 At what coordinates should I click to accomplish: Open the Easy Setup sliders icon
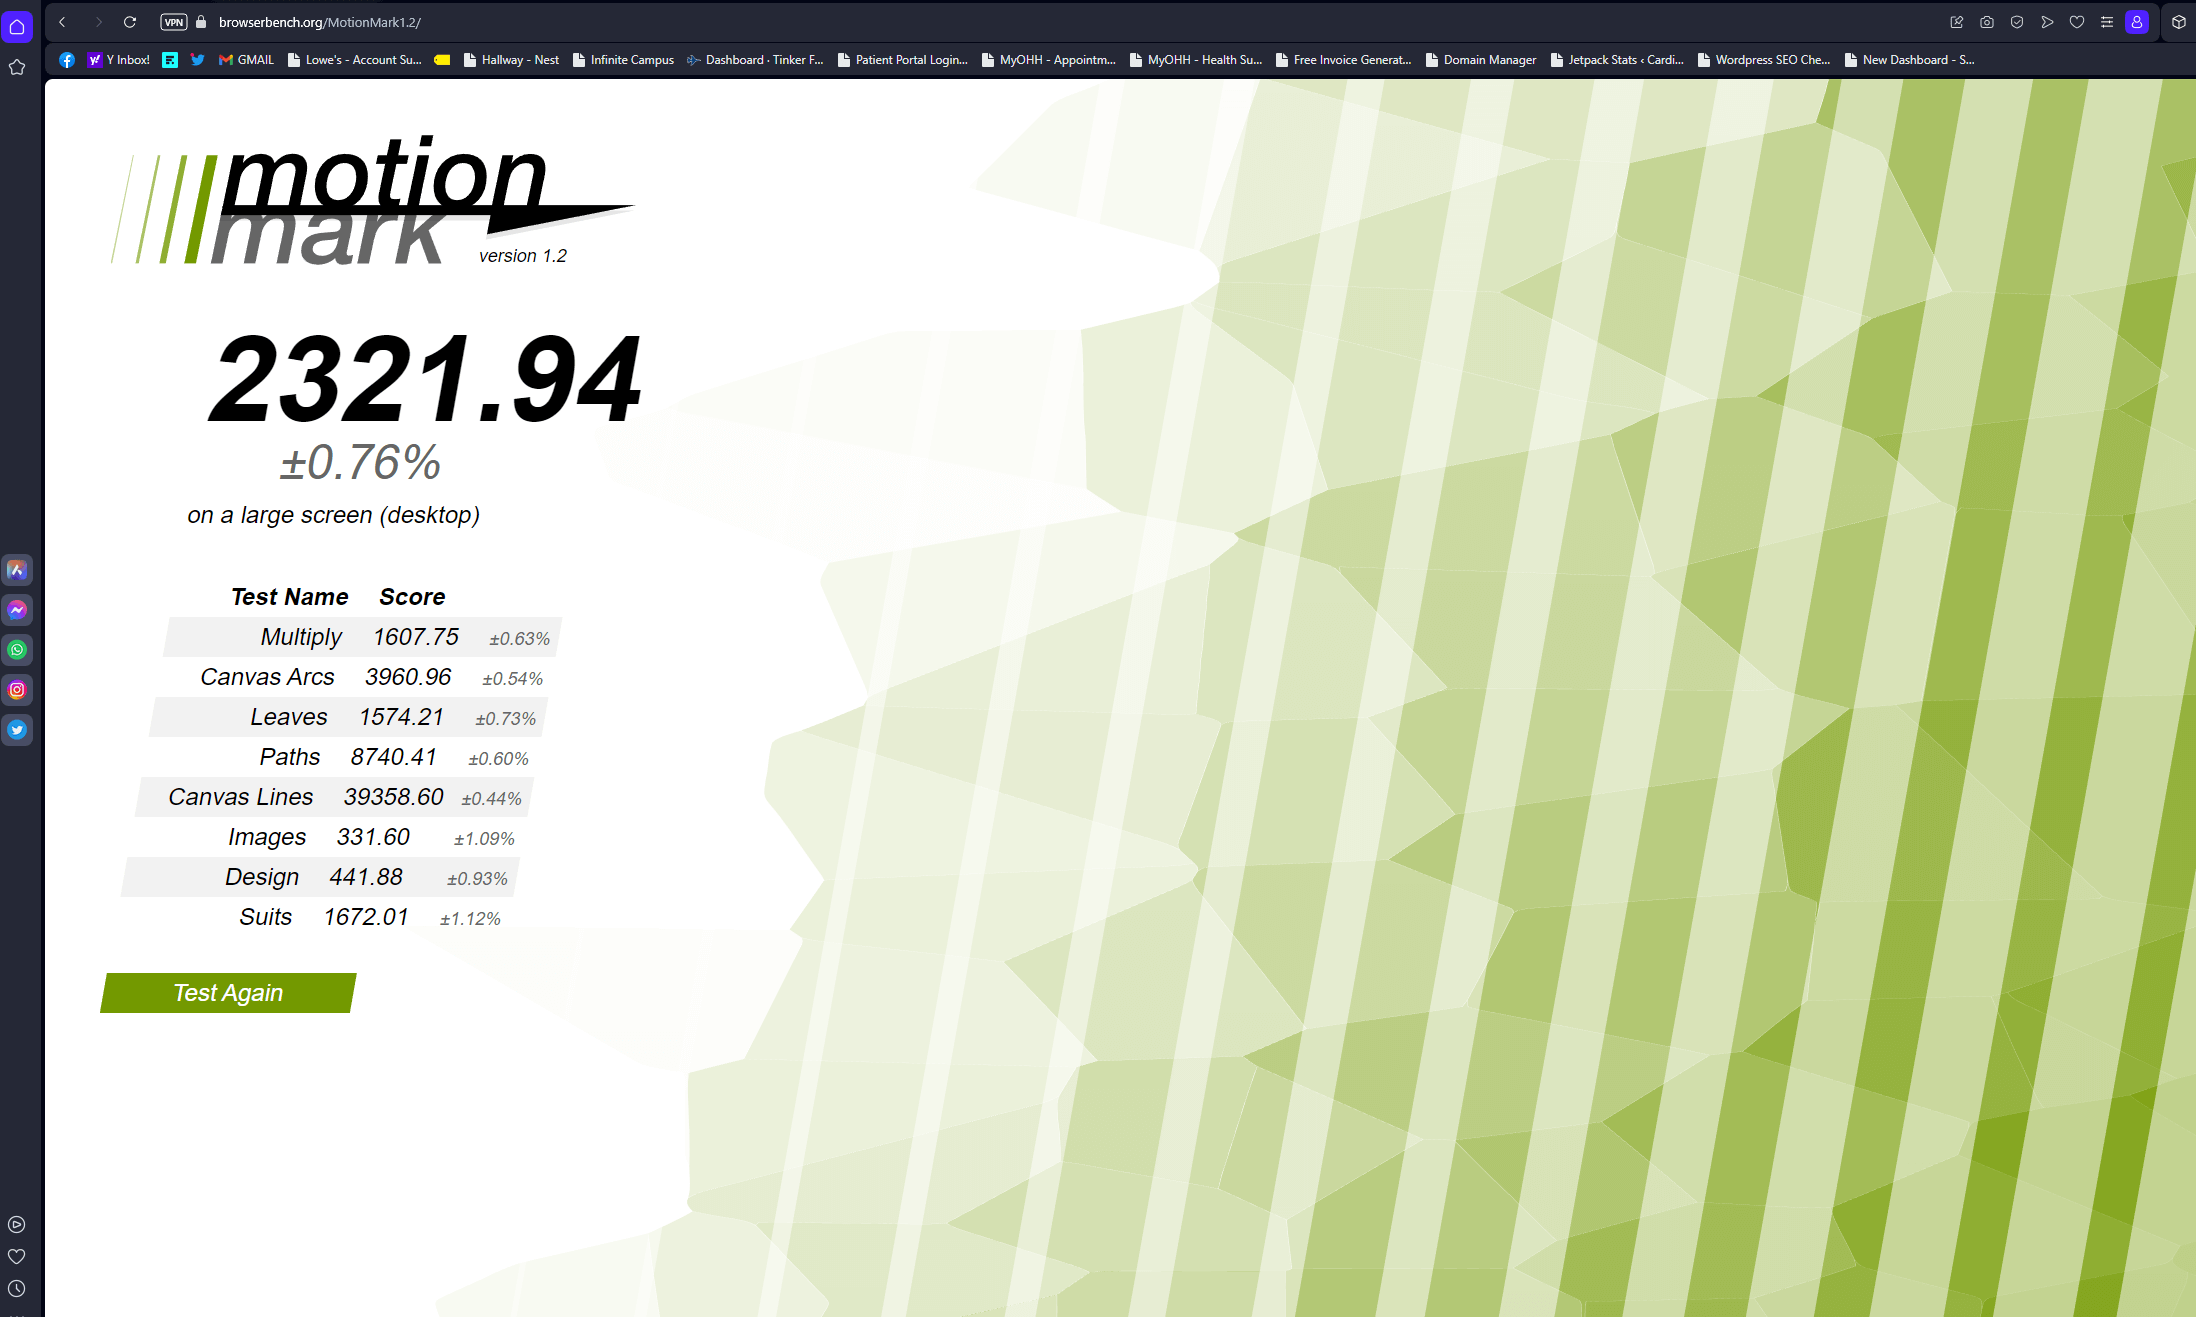(2107, 22)
